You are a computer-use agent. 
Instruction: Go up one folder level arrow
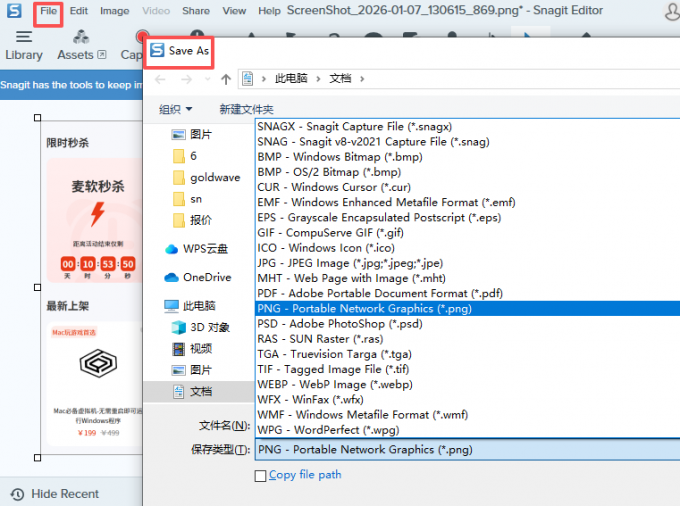[x=226, y=79]
